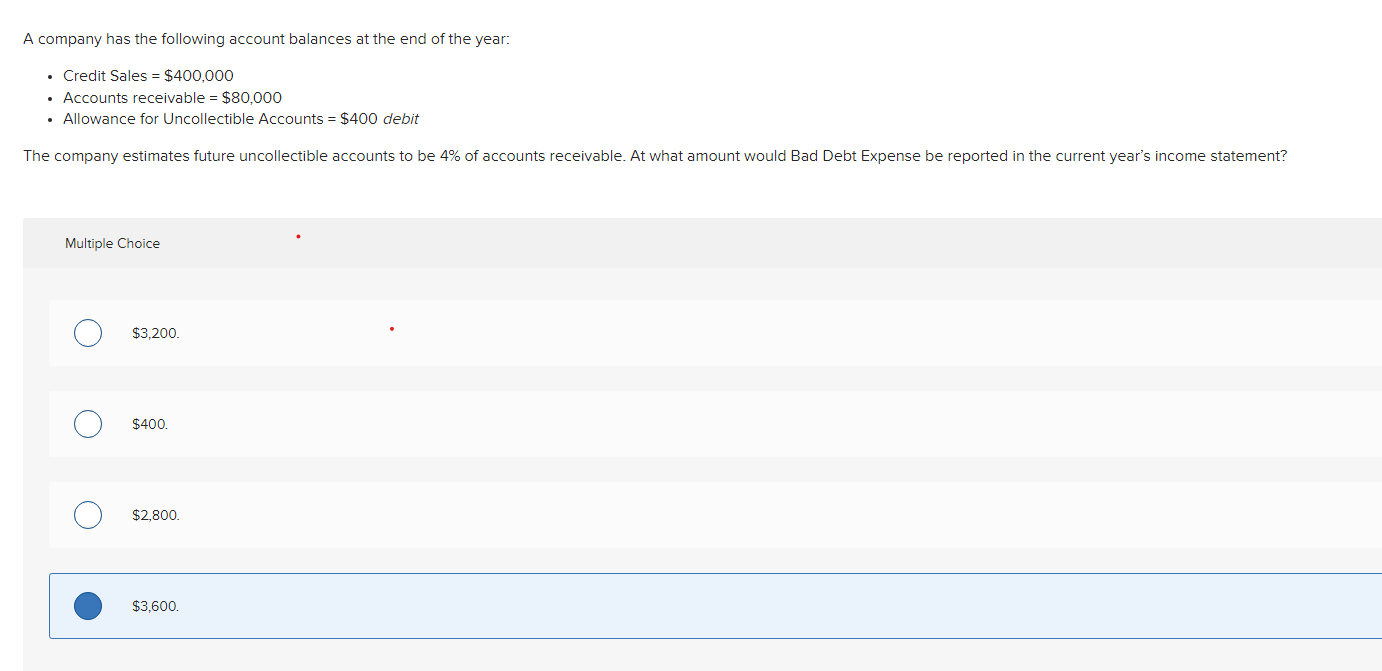Select the $2,800 answer radio button
1382x671 pixels.
point(87,514)
